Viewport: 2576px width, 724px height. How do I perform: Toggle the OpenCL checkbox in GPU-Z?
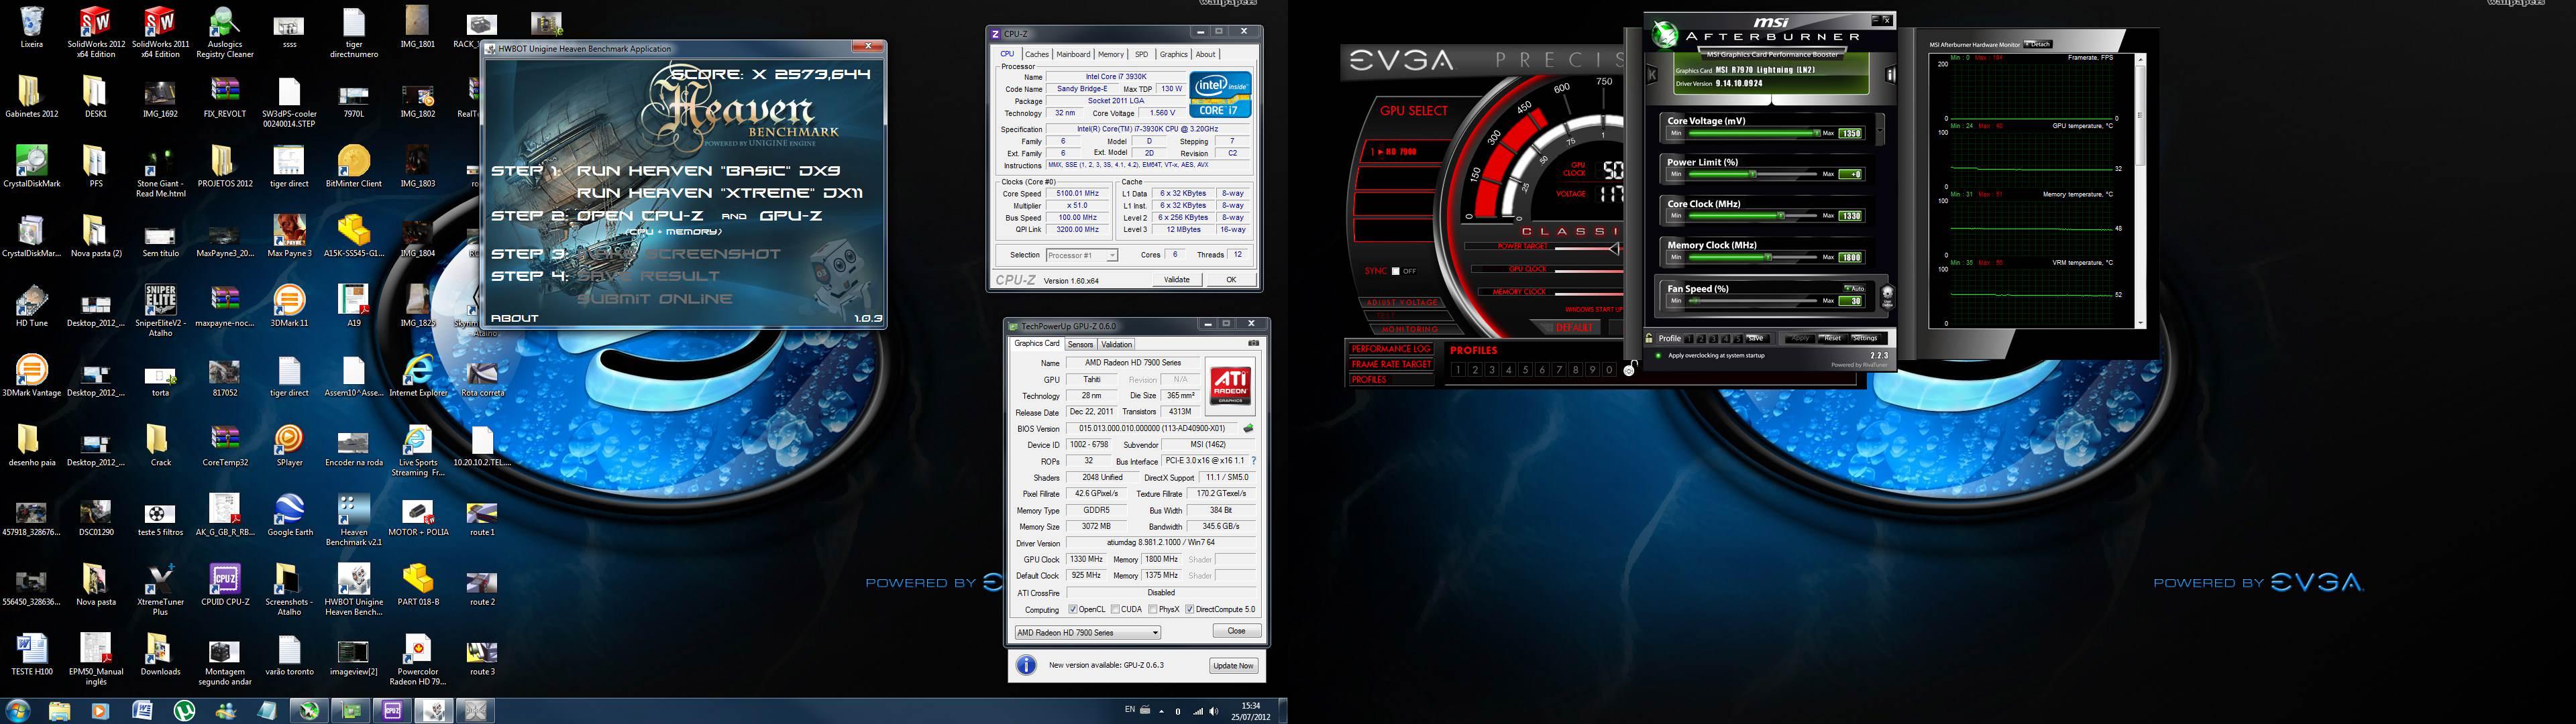coord(1073,609)
